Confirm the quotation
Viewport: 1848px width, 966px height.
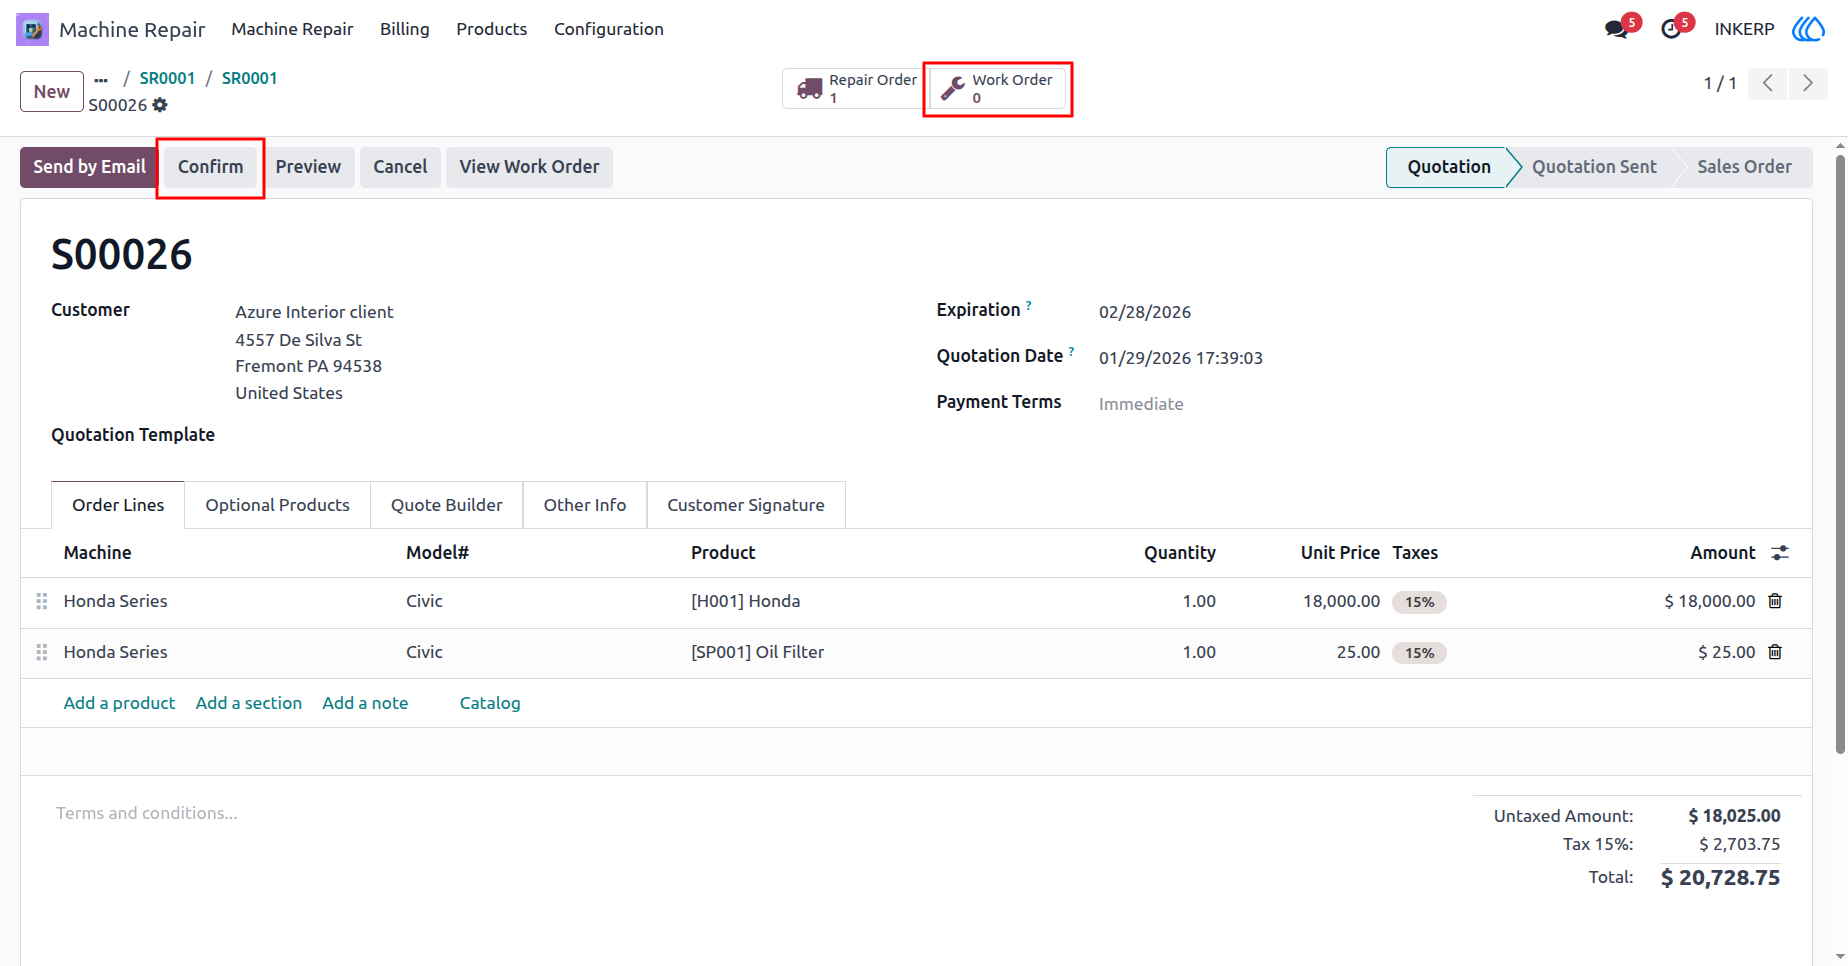pos(211,167)
